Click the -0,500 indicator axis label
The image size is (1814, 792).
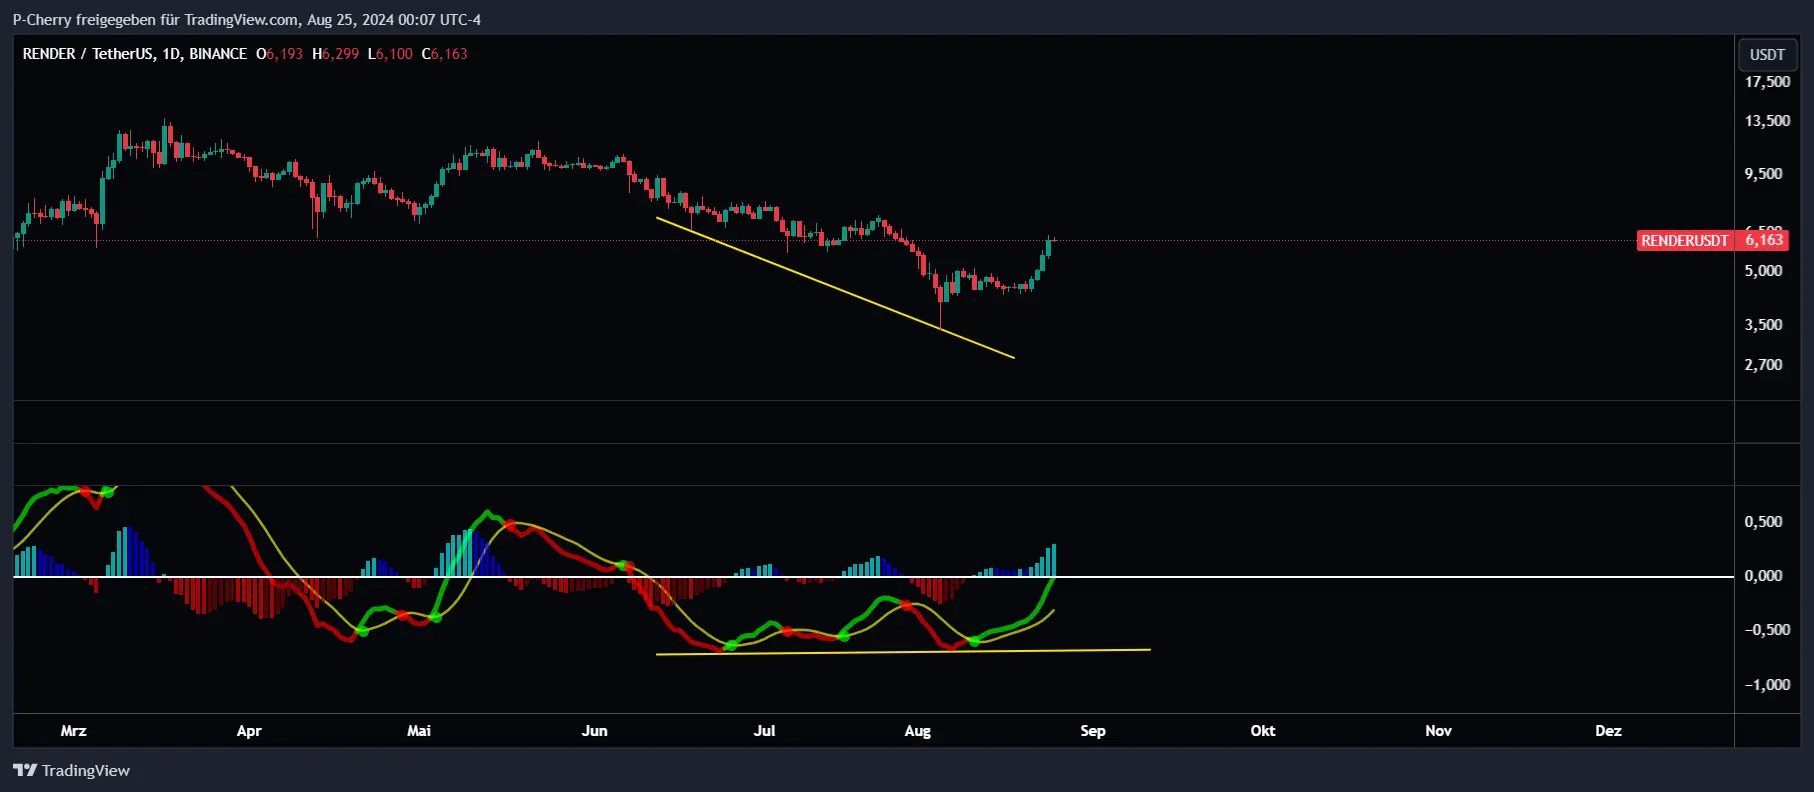click(1767, 630)
